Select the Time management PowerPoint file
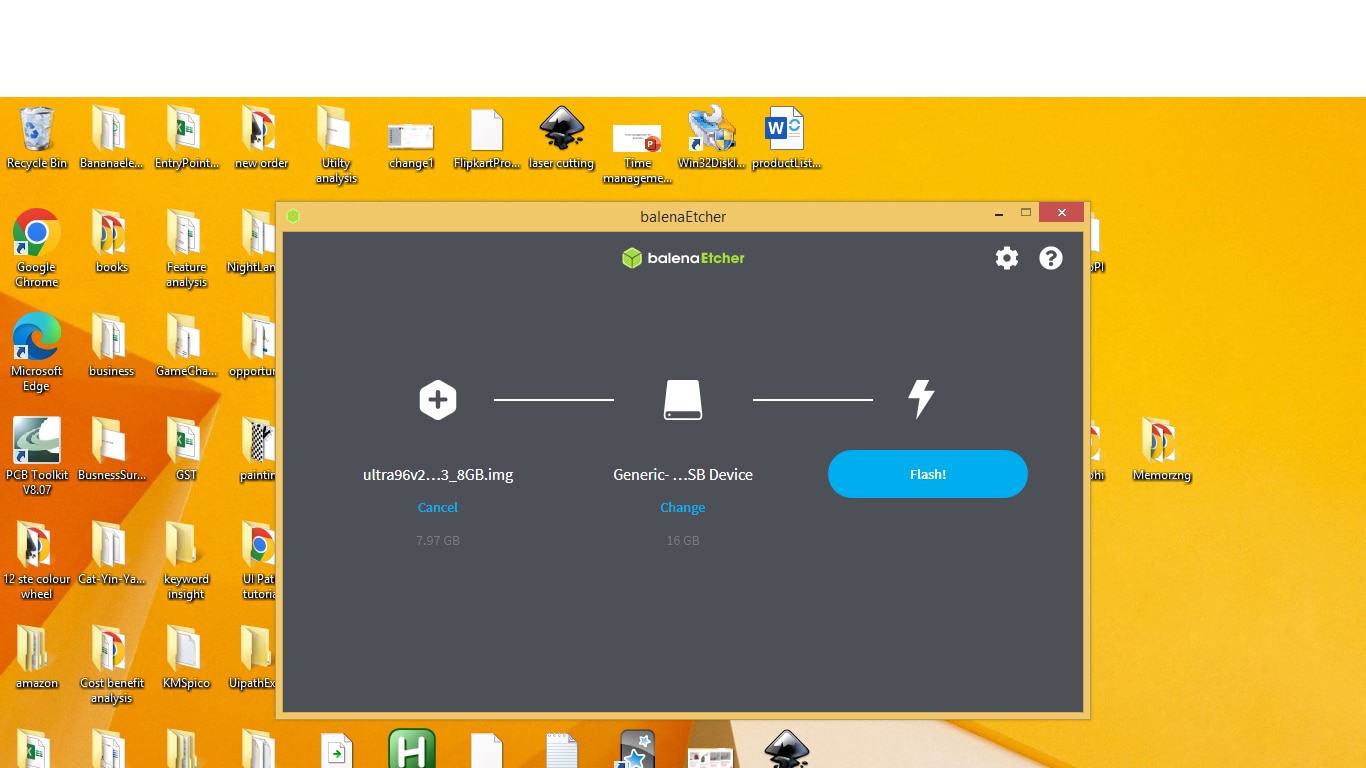Image resolution: width=1366 pixels, height=768 pixels. coord(637,153)
